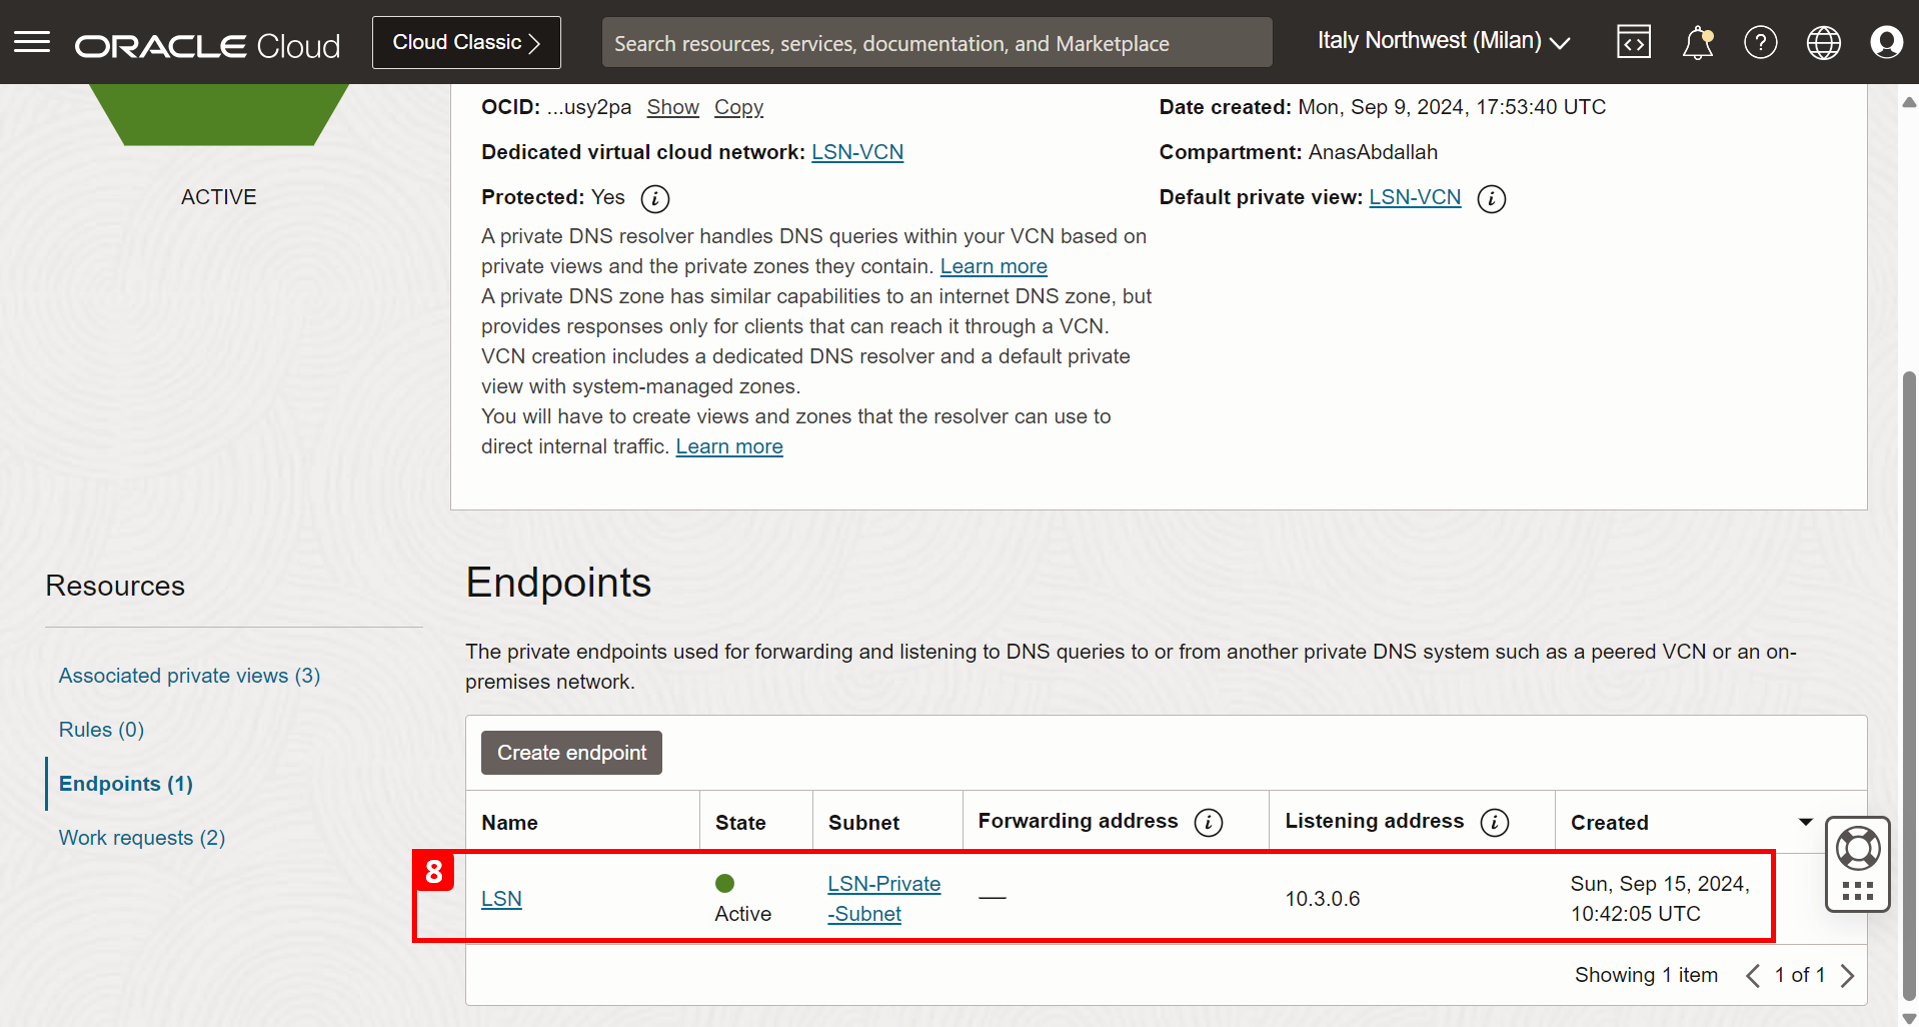Click the Subnet column header
Image resolution: width=1919 pixels, height=1027 pixels.
pos(863,822)
